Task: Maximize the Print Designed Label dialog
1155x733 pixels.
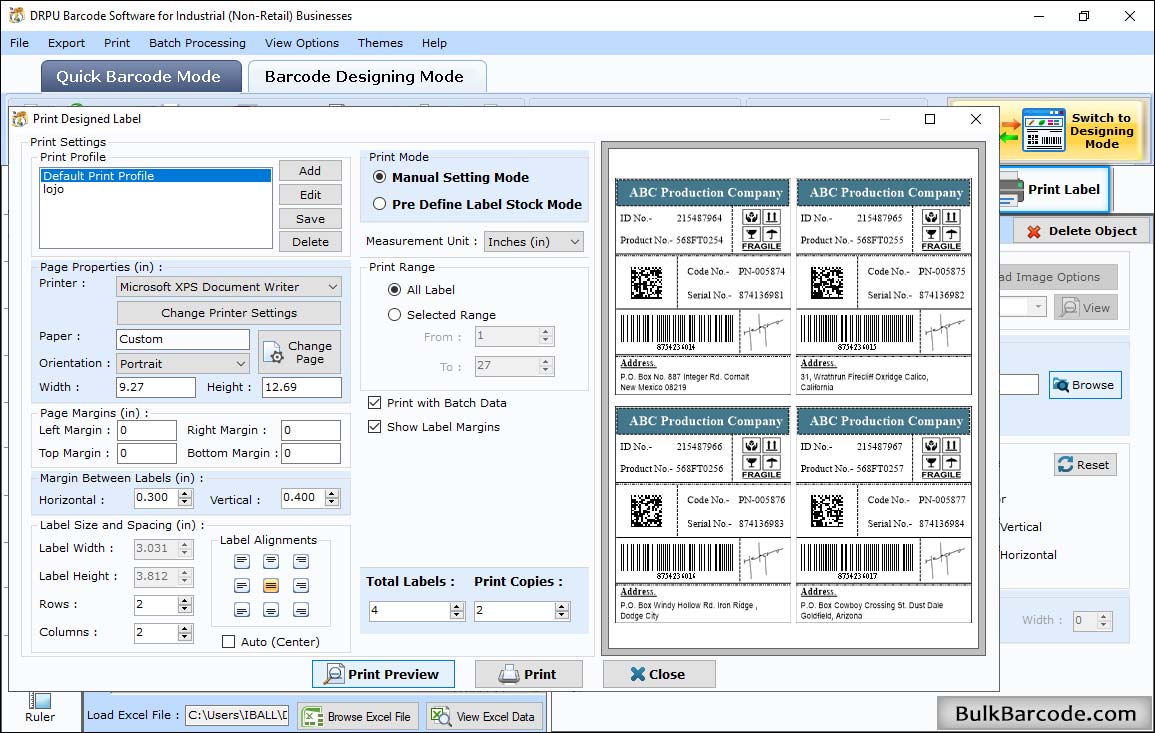Action: coord(930,119)
